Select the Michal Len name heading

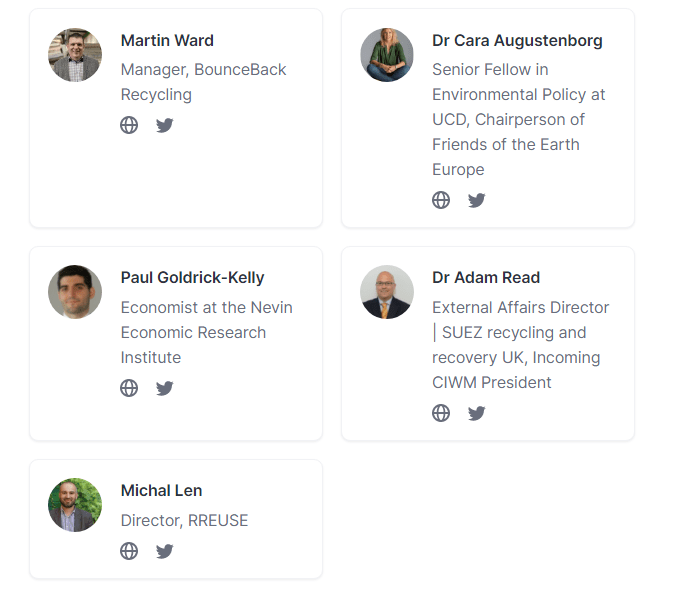pyautogui.click(x=161, y=490)
